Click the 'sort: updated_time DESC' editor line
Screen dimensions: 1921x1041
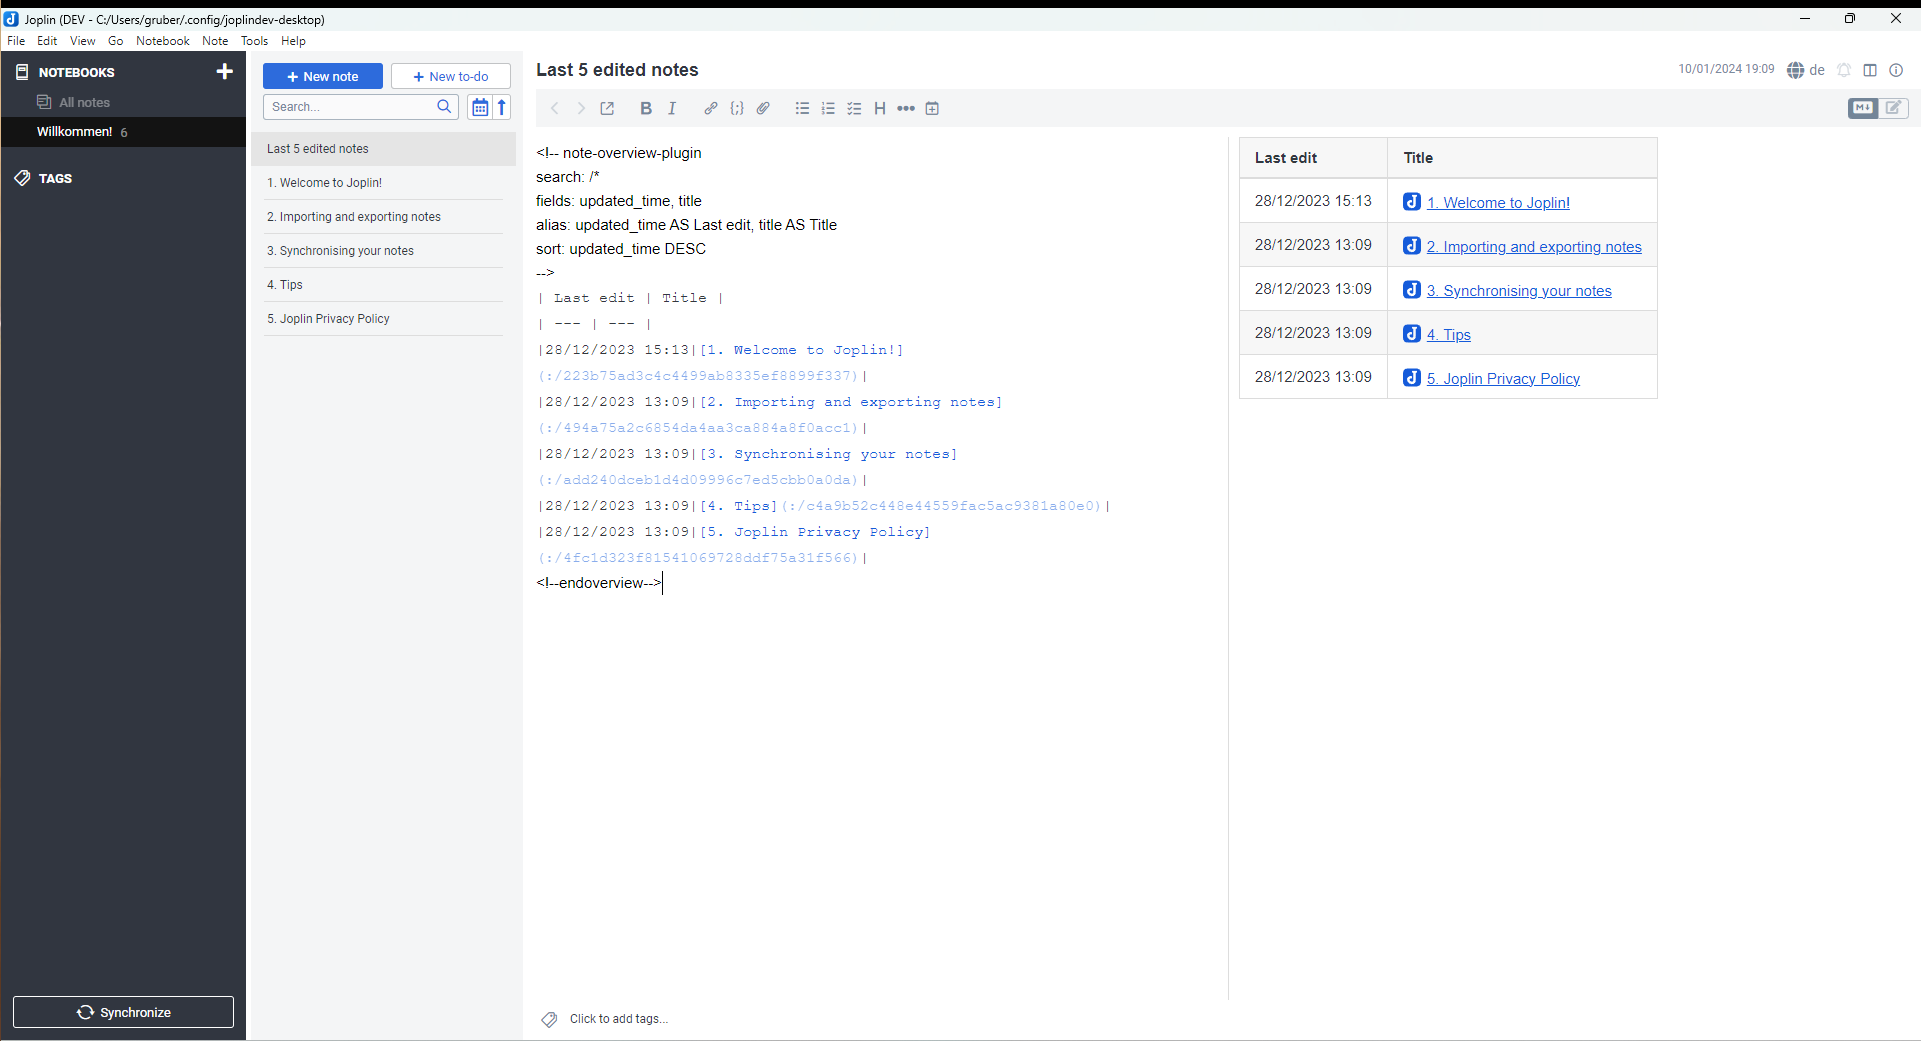click(621, 249)
